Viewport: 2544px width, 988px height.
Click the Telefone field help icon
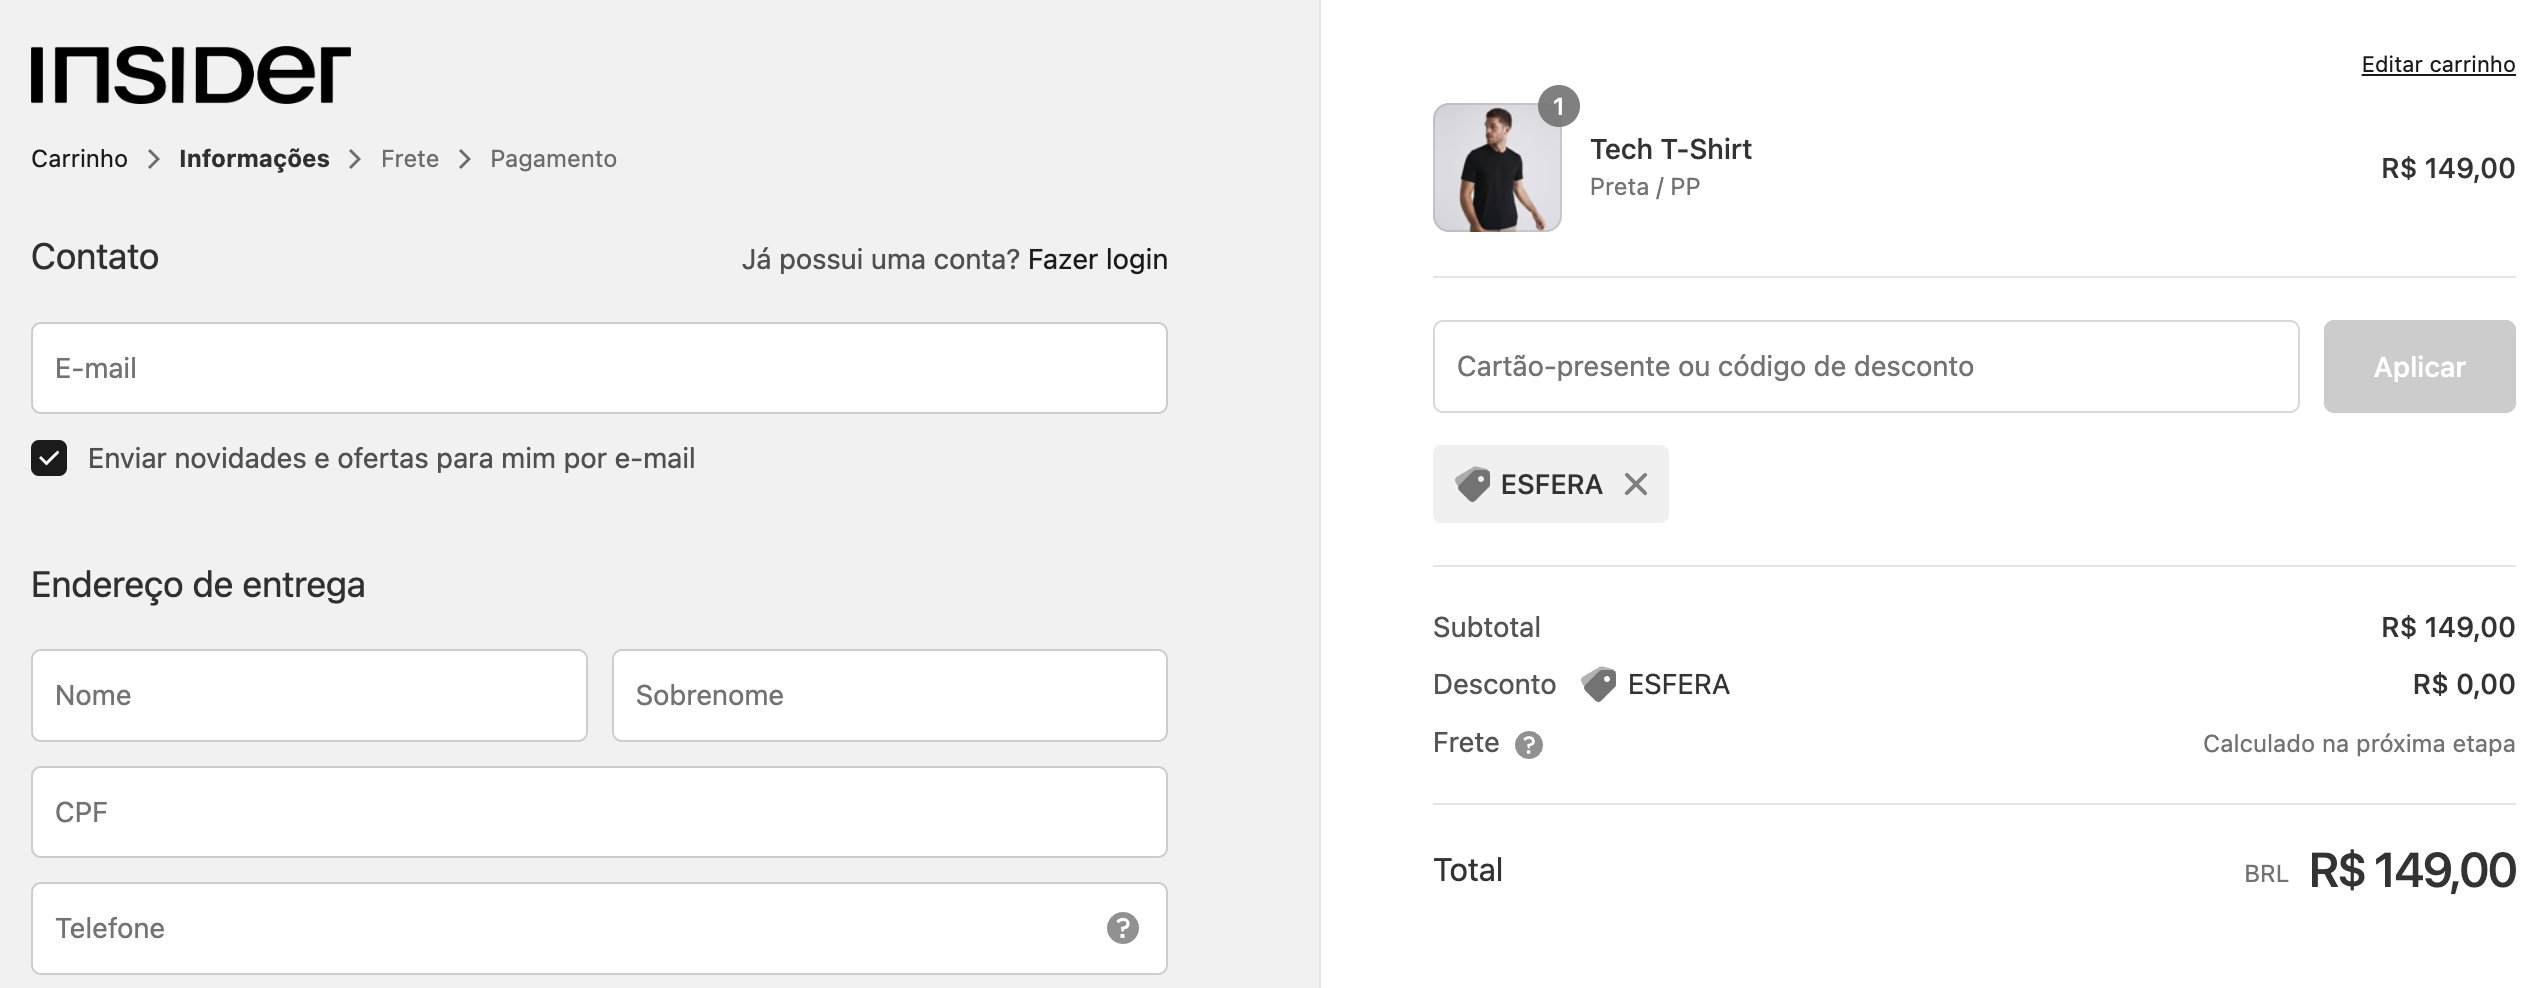point(1122,928)
